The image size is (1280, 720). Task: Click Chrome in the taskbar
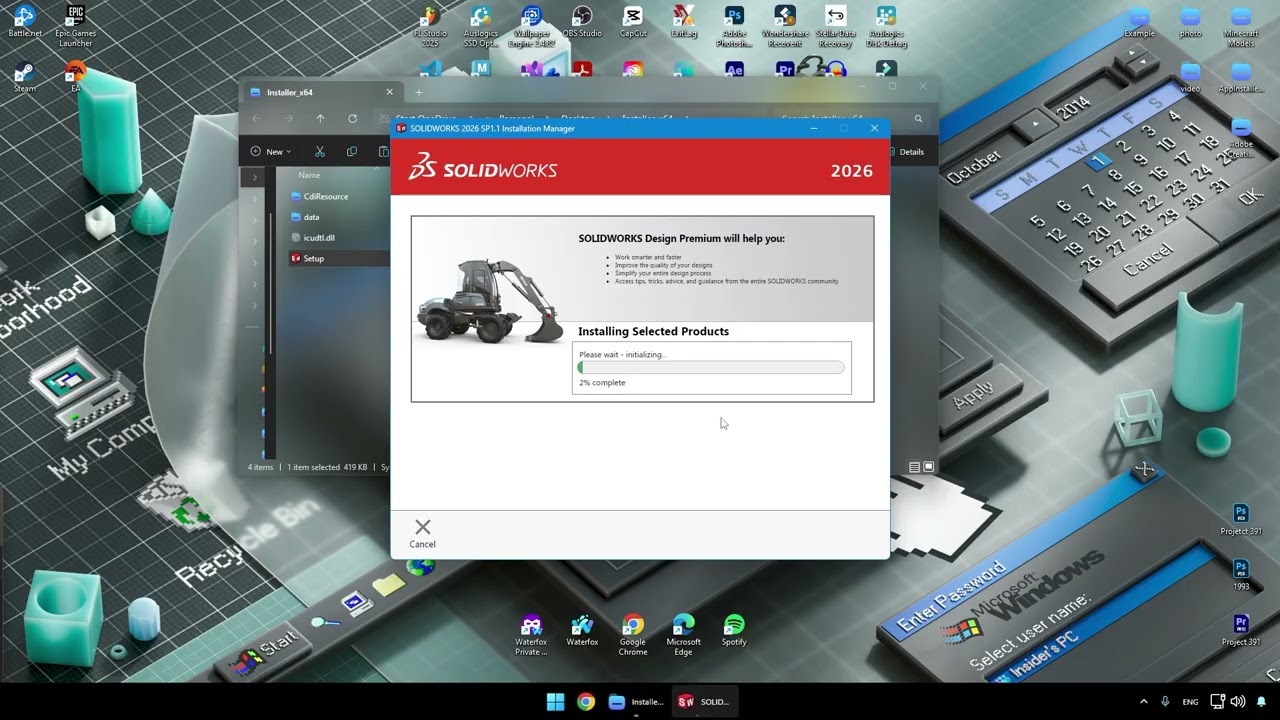click(x=586, y=701)
